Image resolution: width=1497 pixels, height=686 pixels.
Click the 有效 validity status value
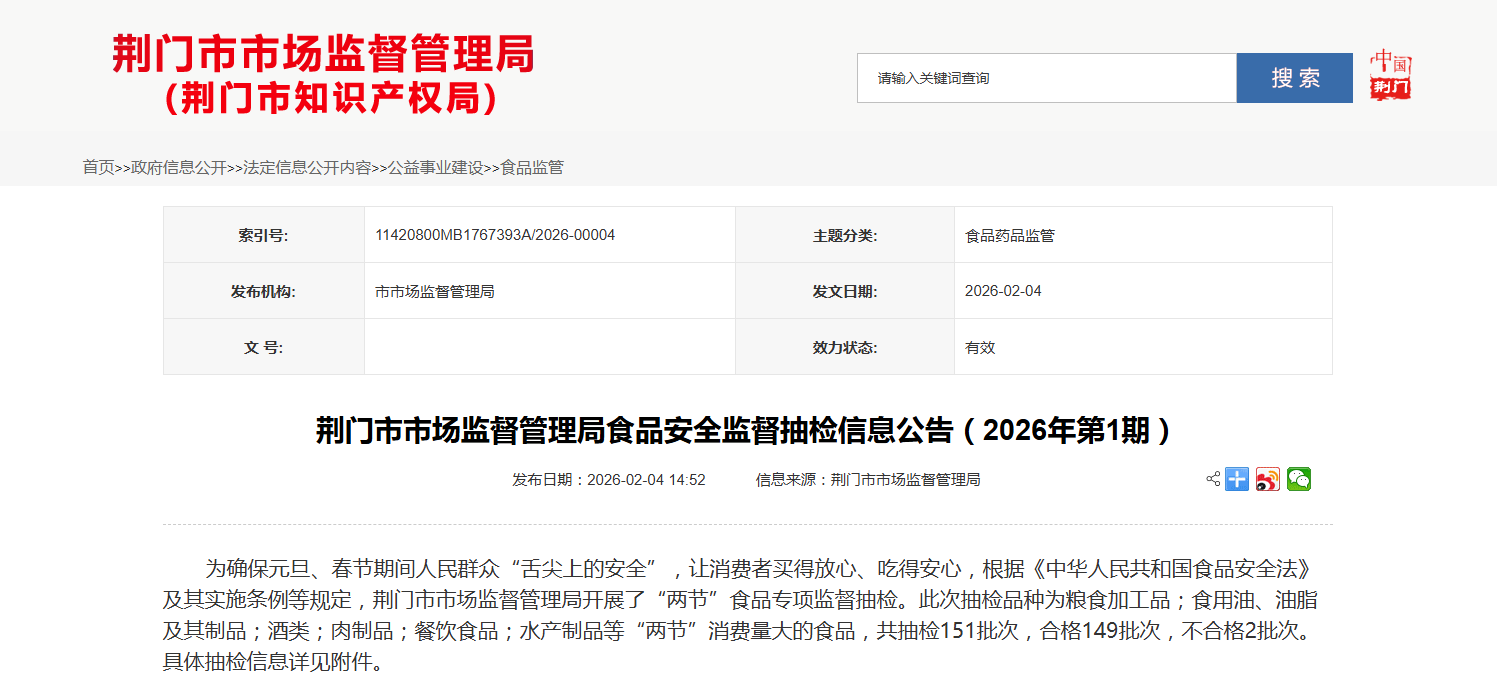[x=980, y=348]
